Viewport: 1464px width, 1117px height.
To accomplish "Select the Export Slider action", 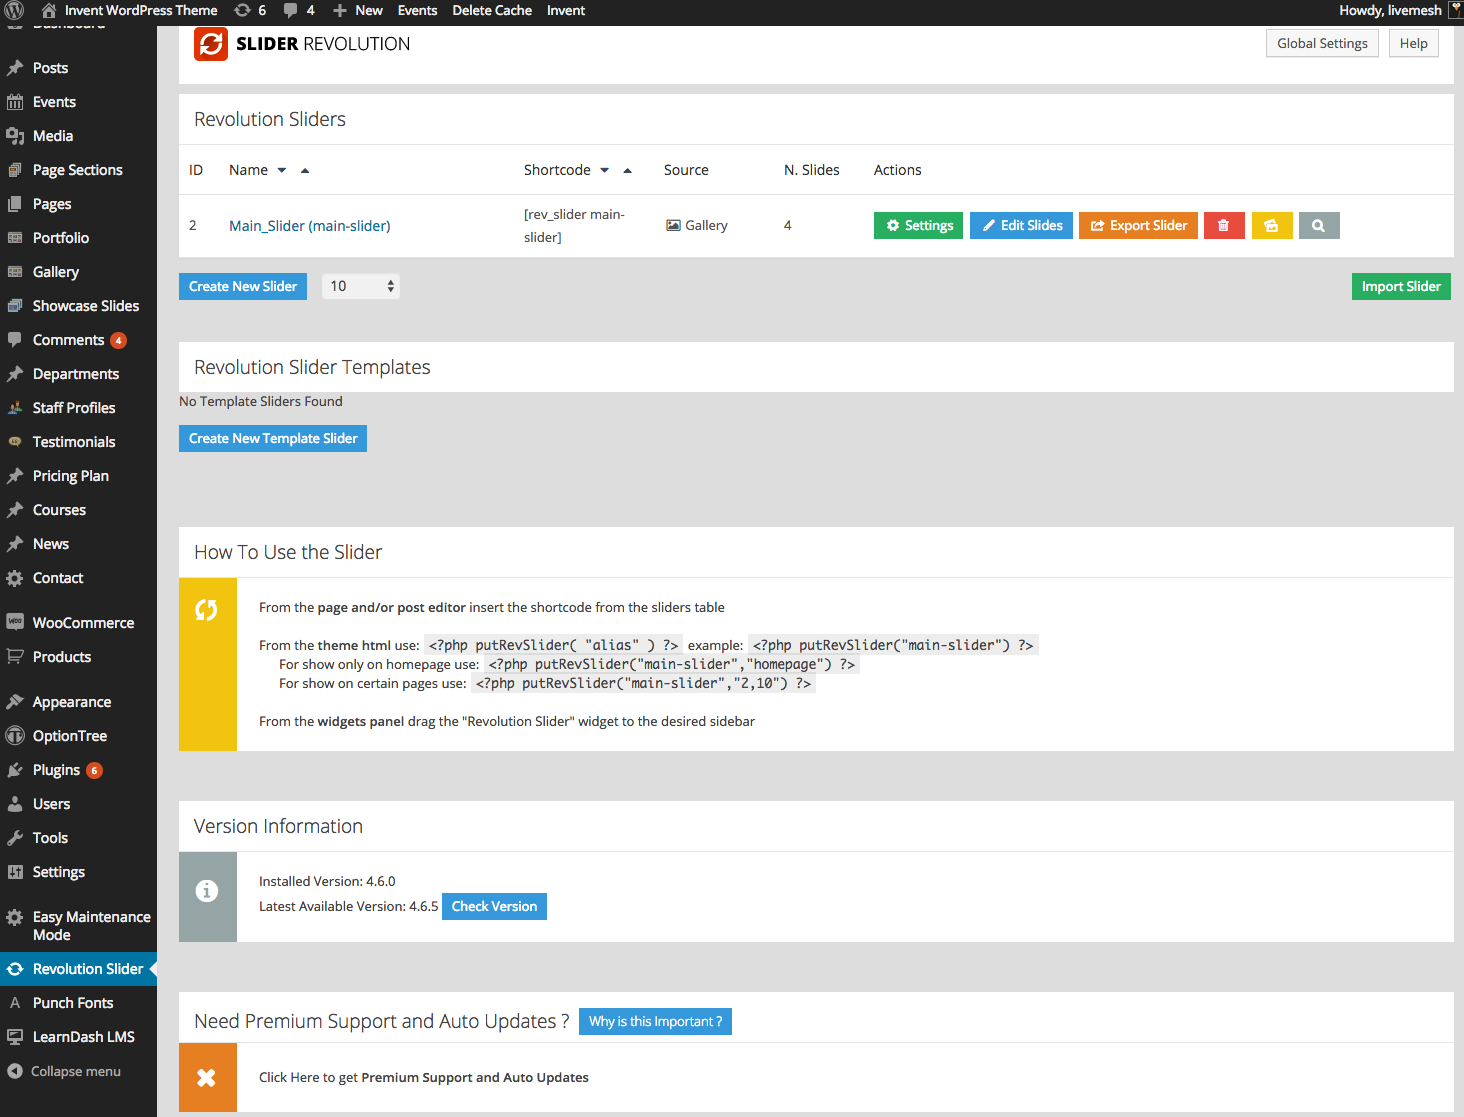I will (x=1138, y=225).
